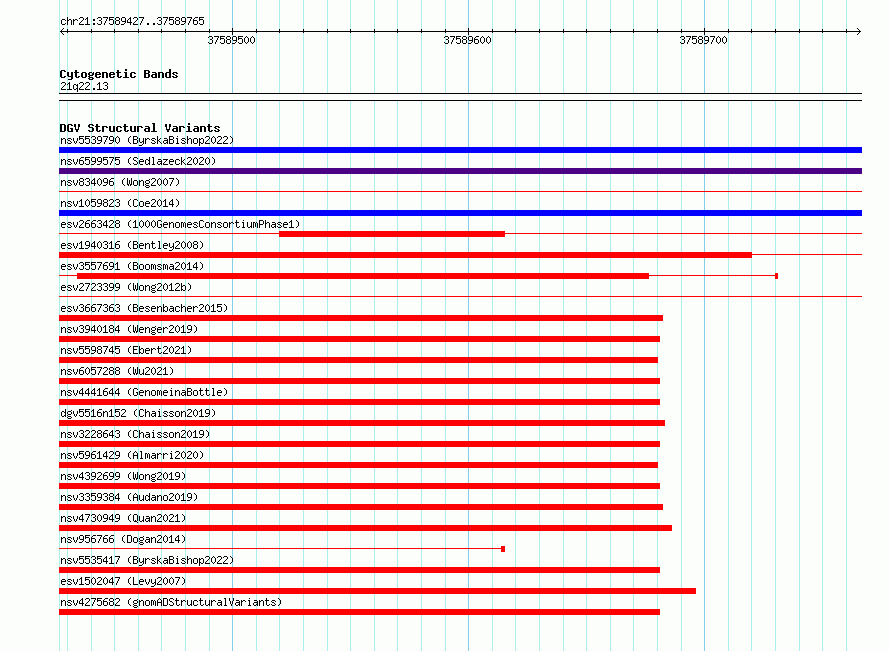This screenshot has width=890, height=651.
Task: Click the nsv5539790 (ByrskaBishop2022) label
Action: click(x=147, y=140)
